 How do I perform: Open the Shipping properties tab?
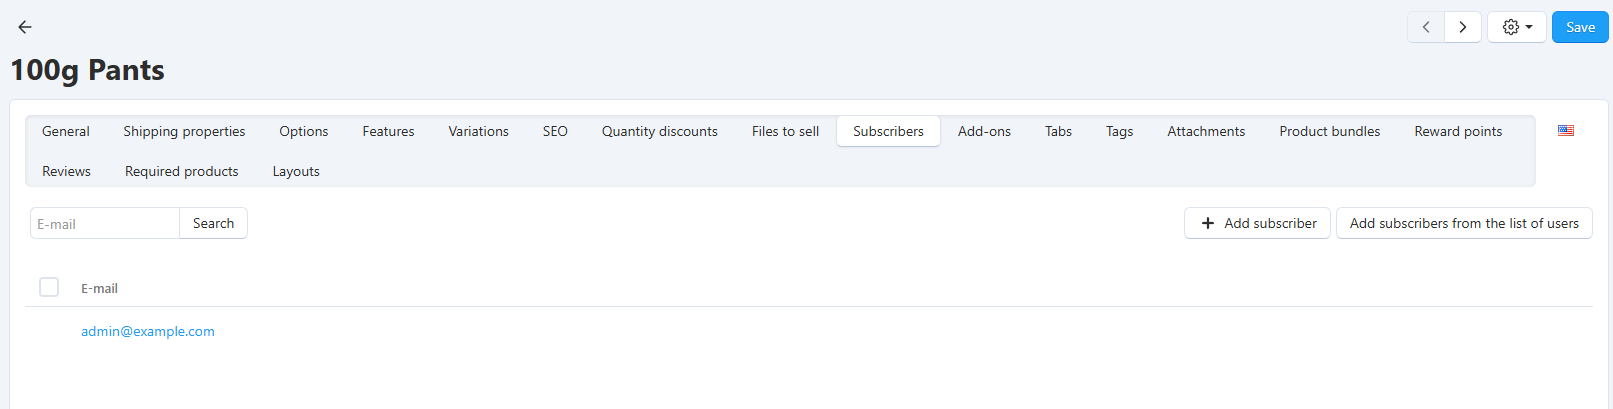tap(184, 131)
